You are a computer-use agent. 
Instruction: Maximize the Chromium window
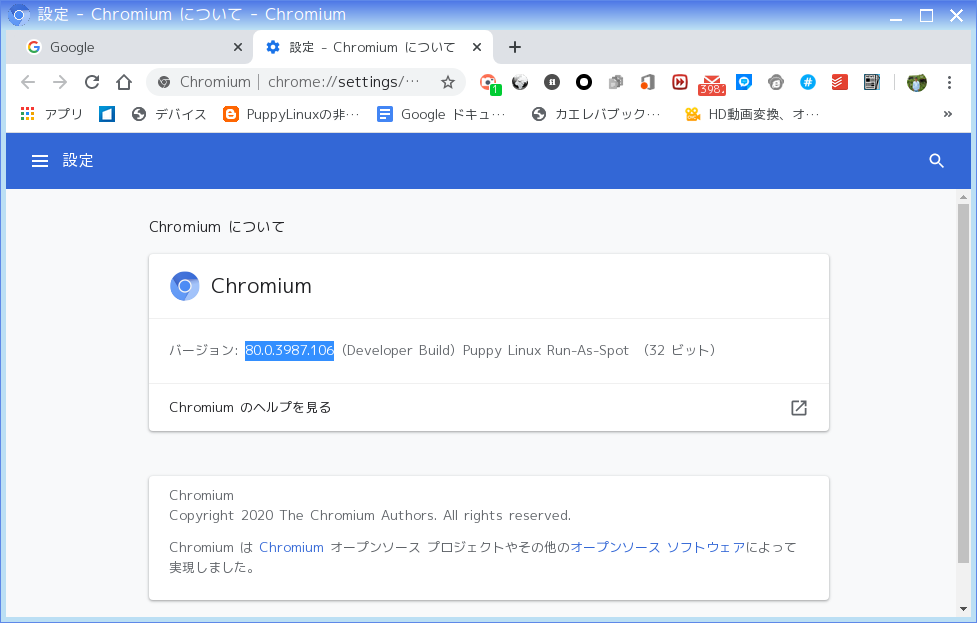click(x=927, y=16)
